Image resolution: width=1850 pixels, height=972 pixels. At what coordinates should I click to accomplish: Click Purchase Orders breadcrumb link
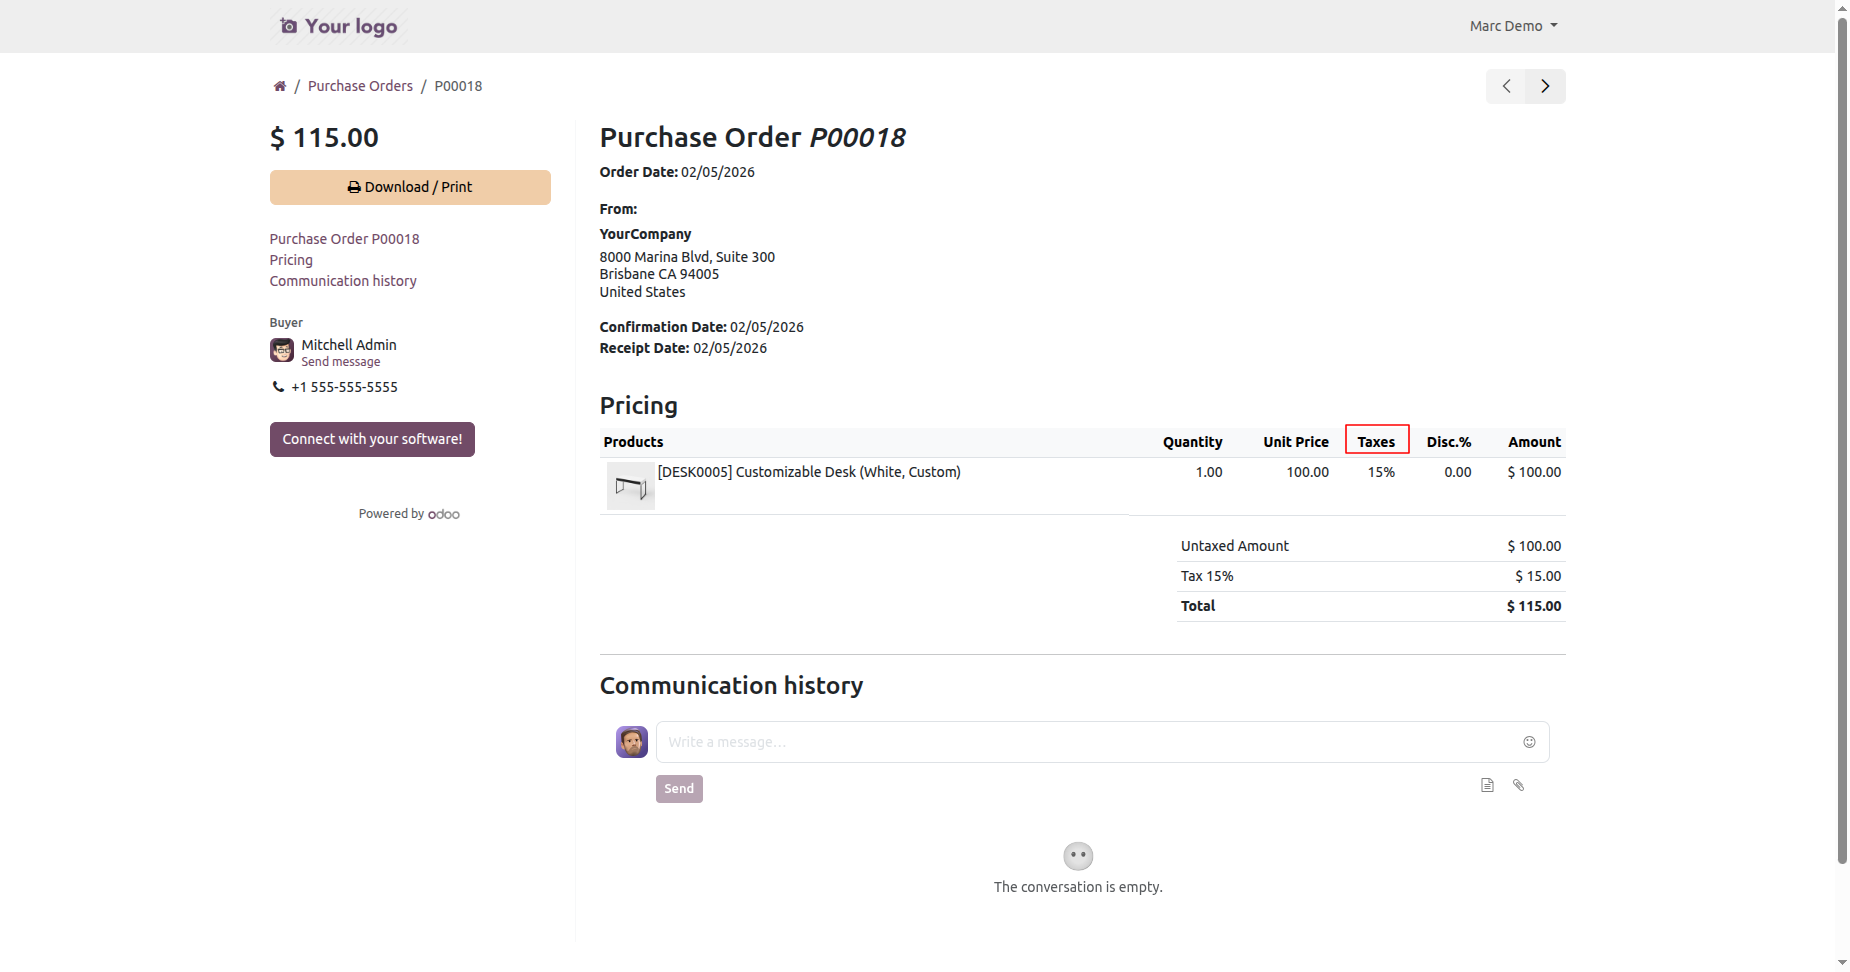(x=360, y=86)
